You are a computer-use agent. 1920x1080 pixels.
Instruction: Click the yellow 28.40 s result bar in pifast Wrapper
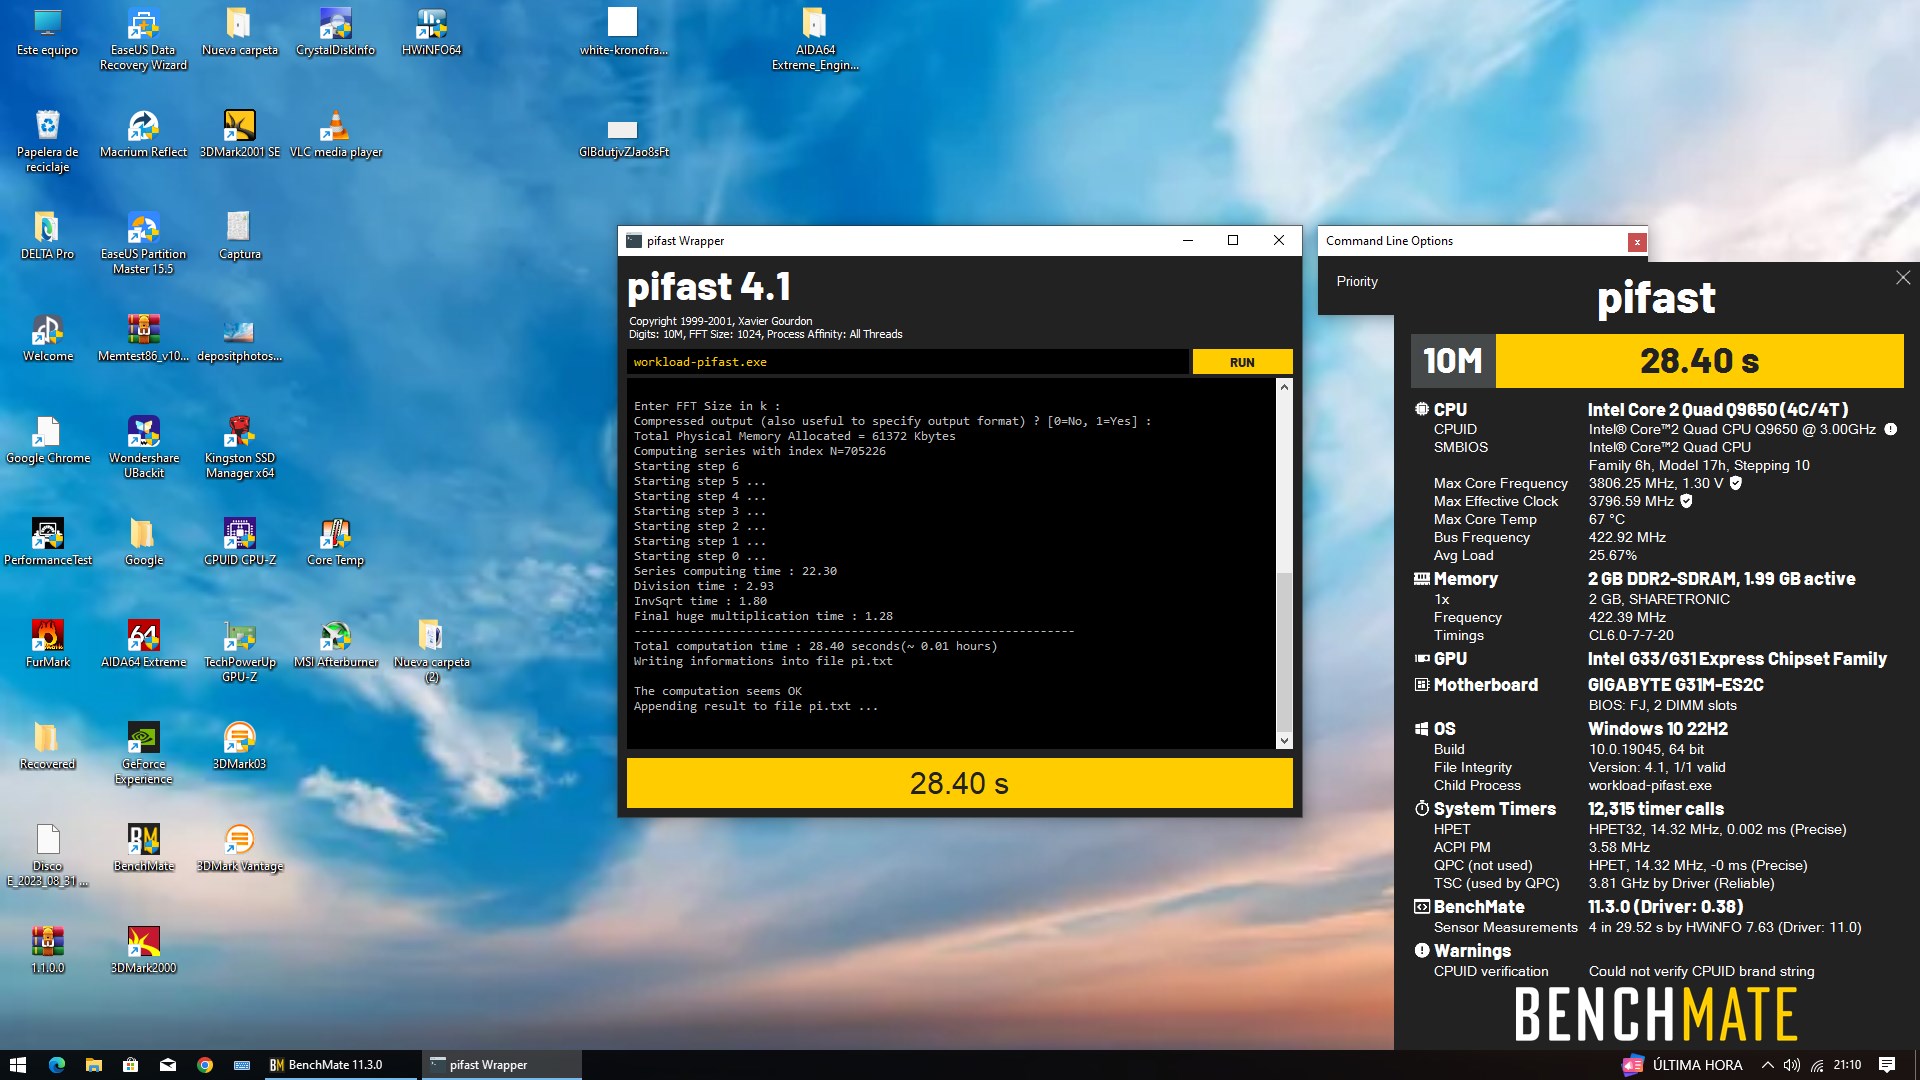click(959, 783)
